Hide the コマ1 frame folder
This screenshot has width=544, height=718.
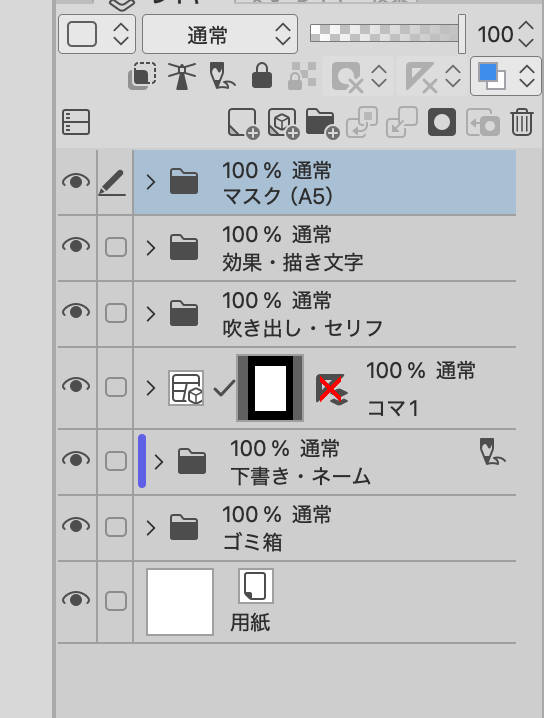[x=76, y=386]
